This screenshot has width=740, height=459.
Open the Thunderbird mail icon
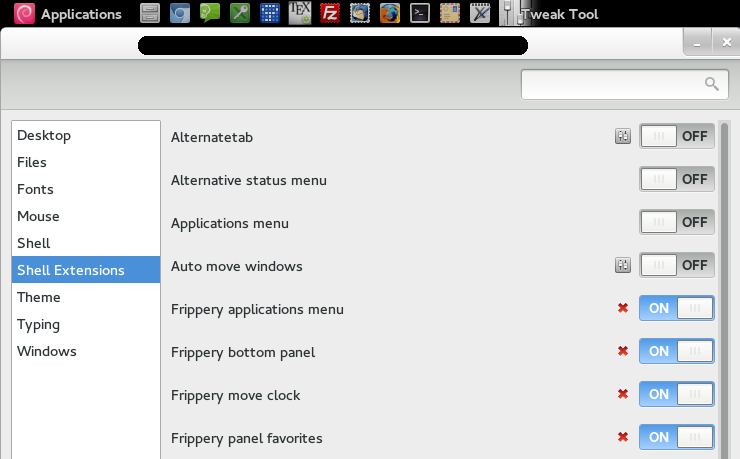point(360,14)
